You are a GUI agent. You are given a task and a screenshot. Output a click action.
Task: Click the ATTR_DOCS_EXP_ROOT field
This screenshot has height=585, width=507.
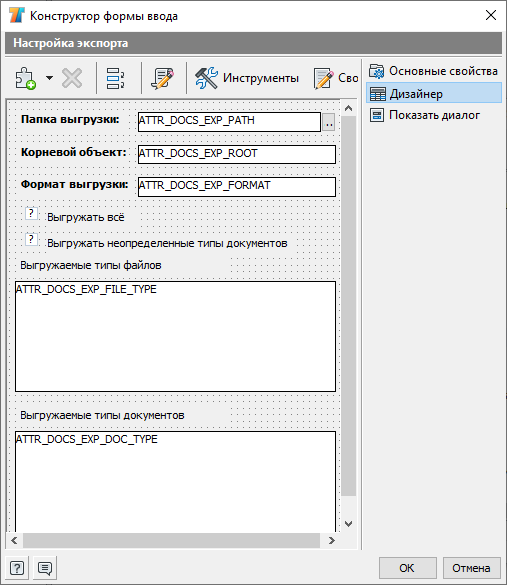pos(237,154)
